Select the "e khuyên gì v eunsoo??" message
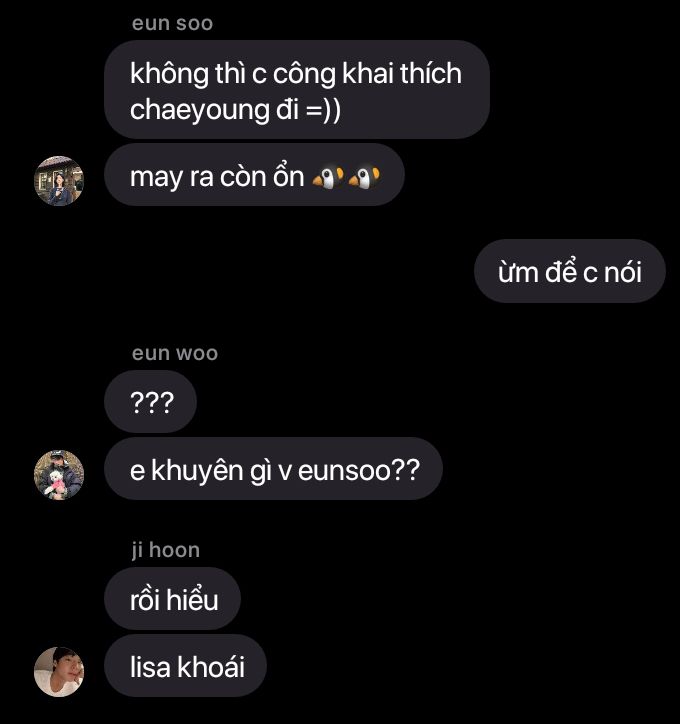 (273, 469)
